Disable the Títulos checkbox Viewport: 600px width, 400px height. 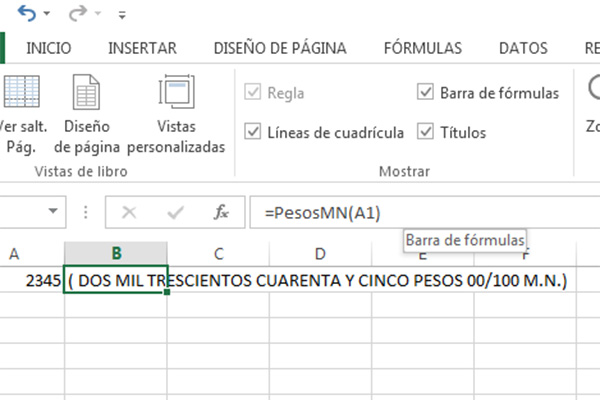pyautogui.click(x=425, y=132)
